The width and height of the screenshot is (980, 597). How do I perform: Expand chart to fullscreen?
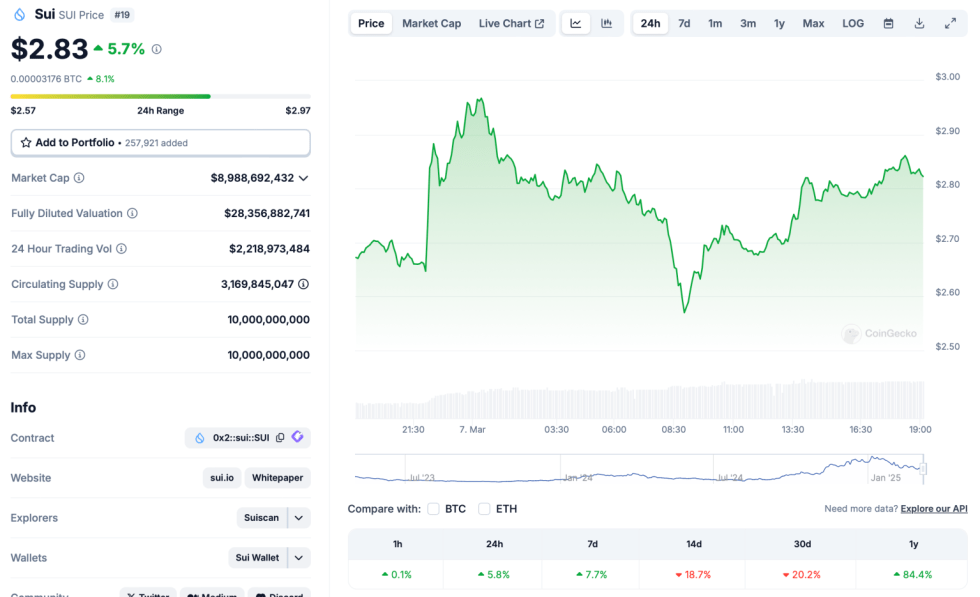click(x=950, y=23)
